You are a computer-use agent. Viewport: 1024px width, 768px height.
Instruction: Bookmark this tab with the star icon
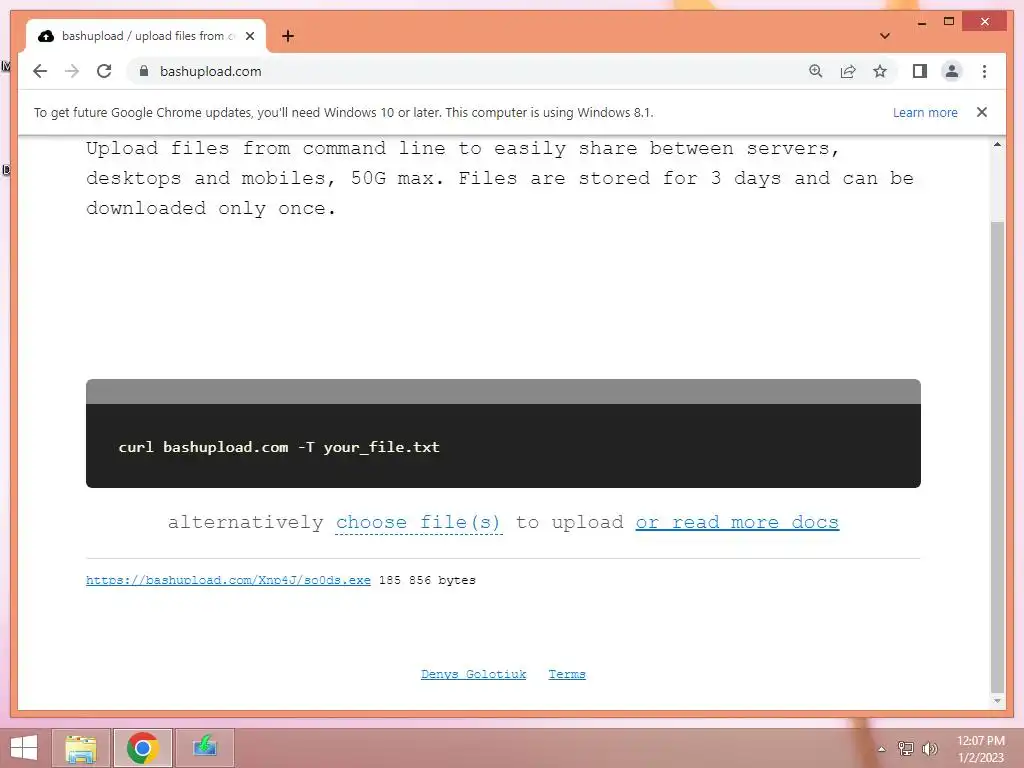tap(880, 71)
